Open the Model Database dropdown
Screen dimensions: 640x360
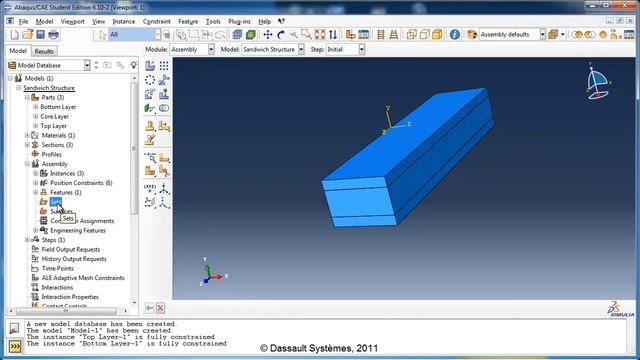click(87, 65)
